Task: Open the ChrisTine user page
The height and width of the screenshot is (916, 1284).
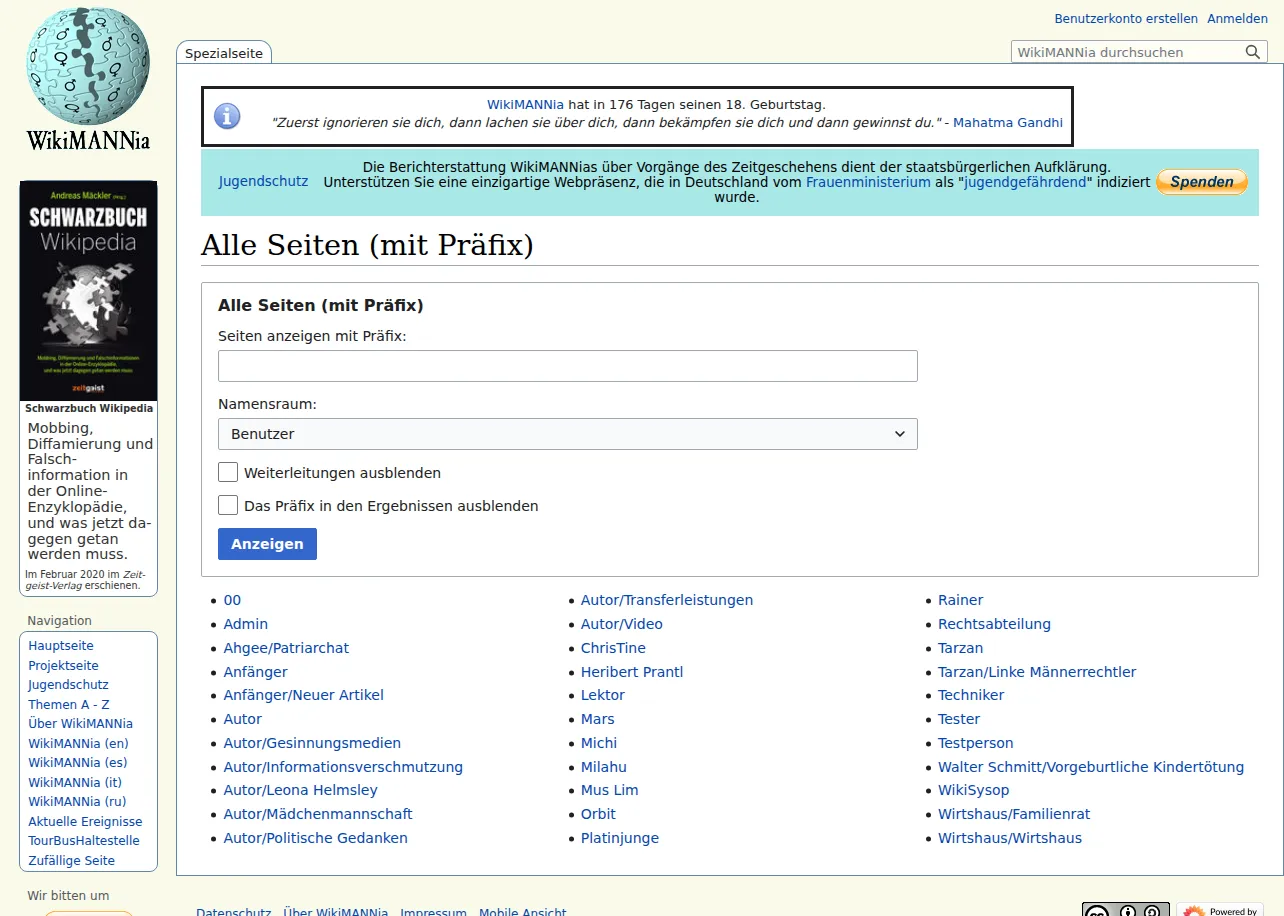Action: click(613, 648)
